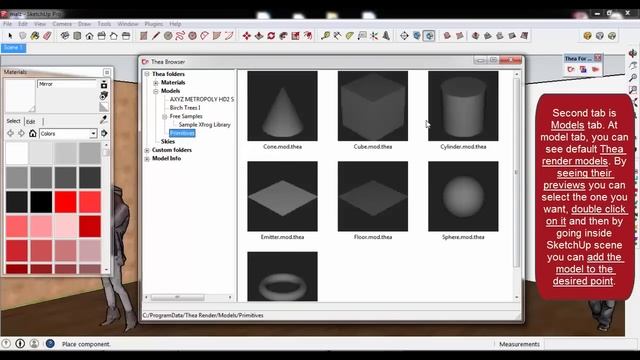Pick the Protractor tool

(x=350, y=36)
